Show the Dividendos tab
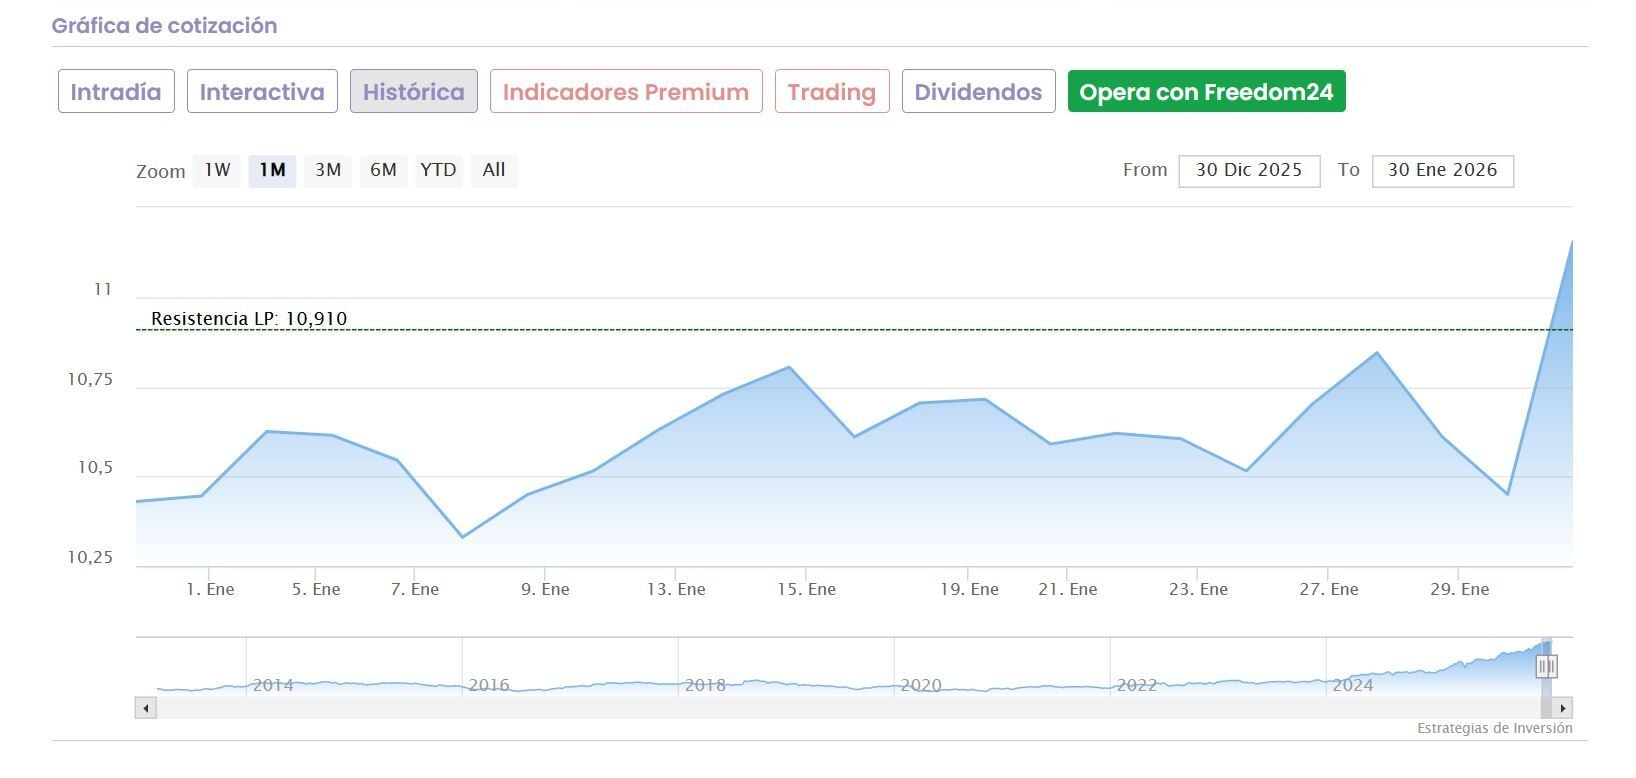 pyautogui.click(x=978, y=92)
